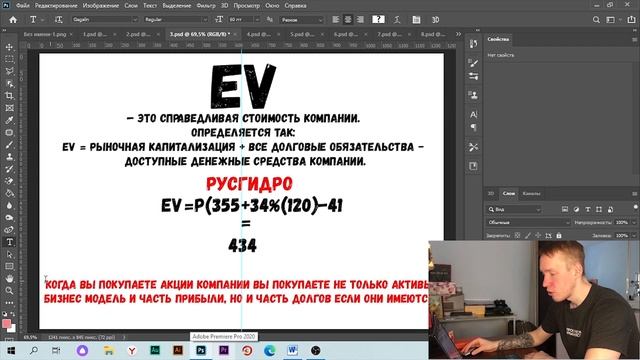The width and height of the screenshot is (640, 360).
Task: Open the layer blend mode dropdown
Action: [x=528, y=222]
